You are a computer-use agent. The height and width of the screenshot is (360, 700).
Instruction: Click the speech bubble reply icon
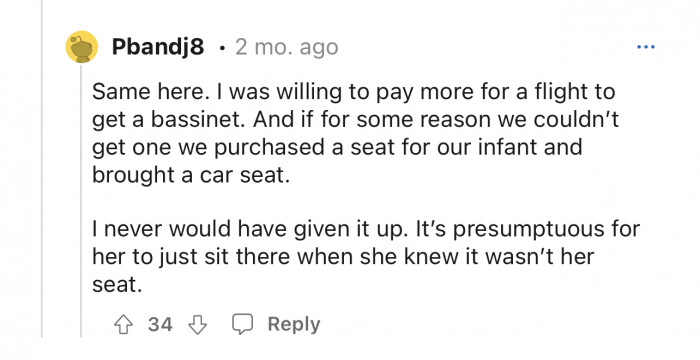pyautogui.click(x=242, y=324)
